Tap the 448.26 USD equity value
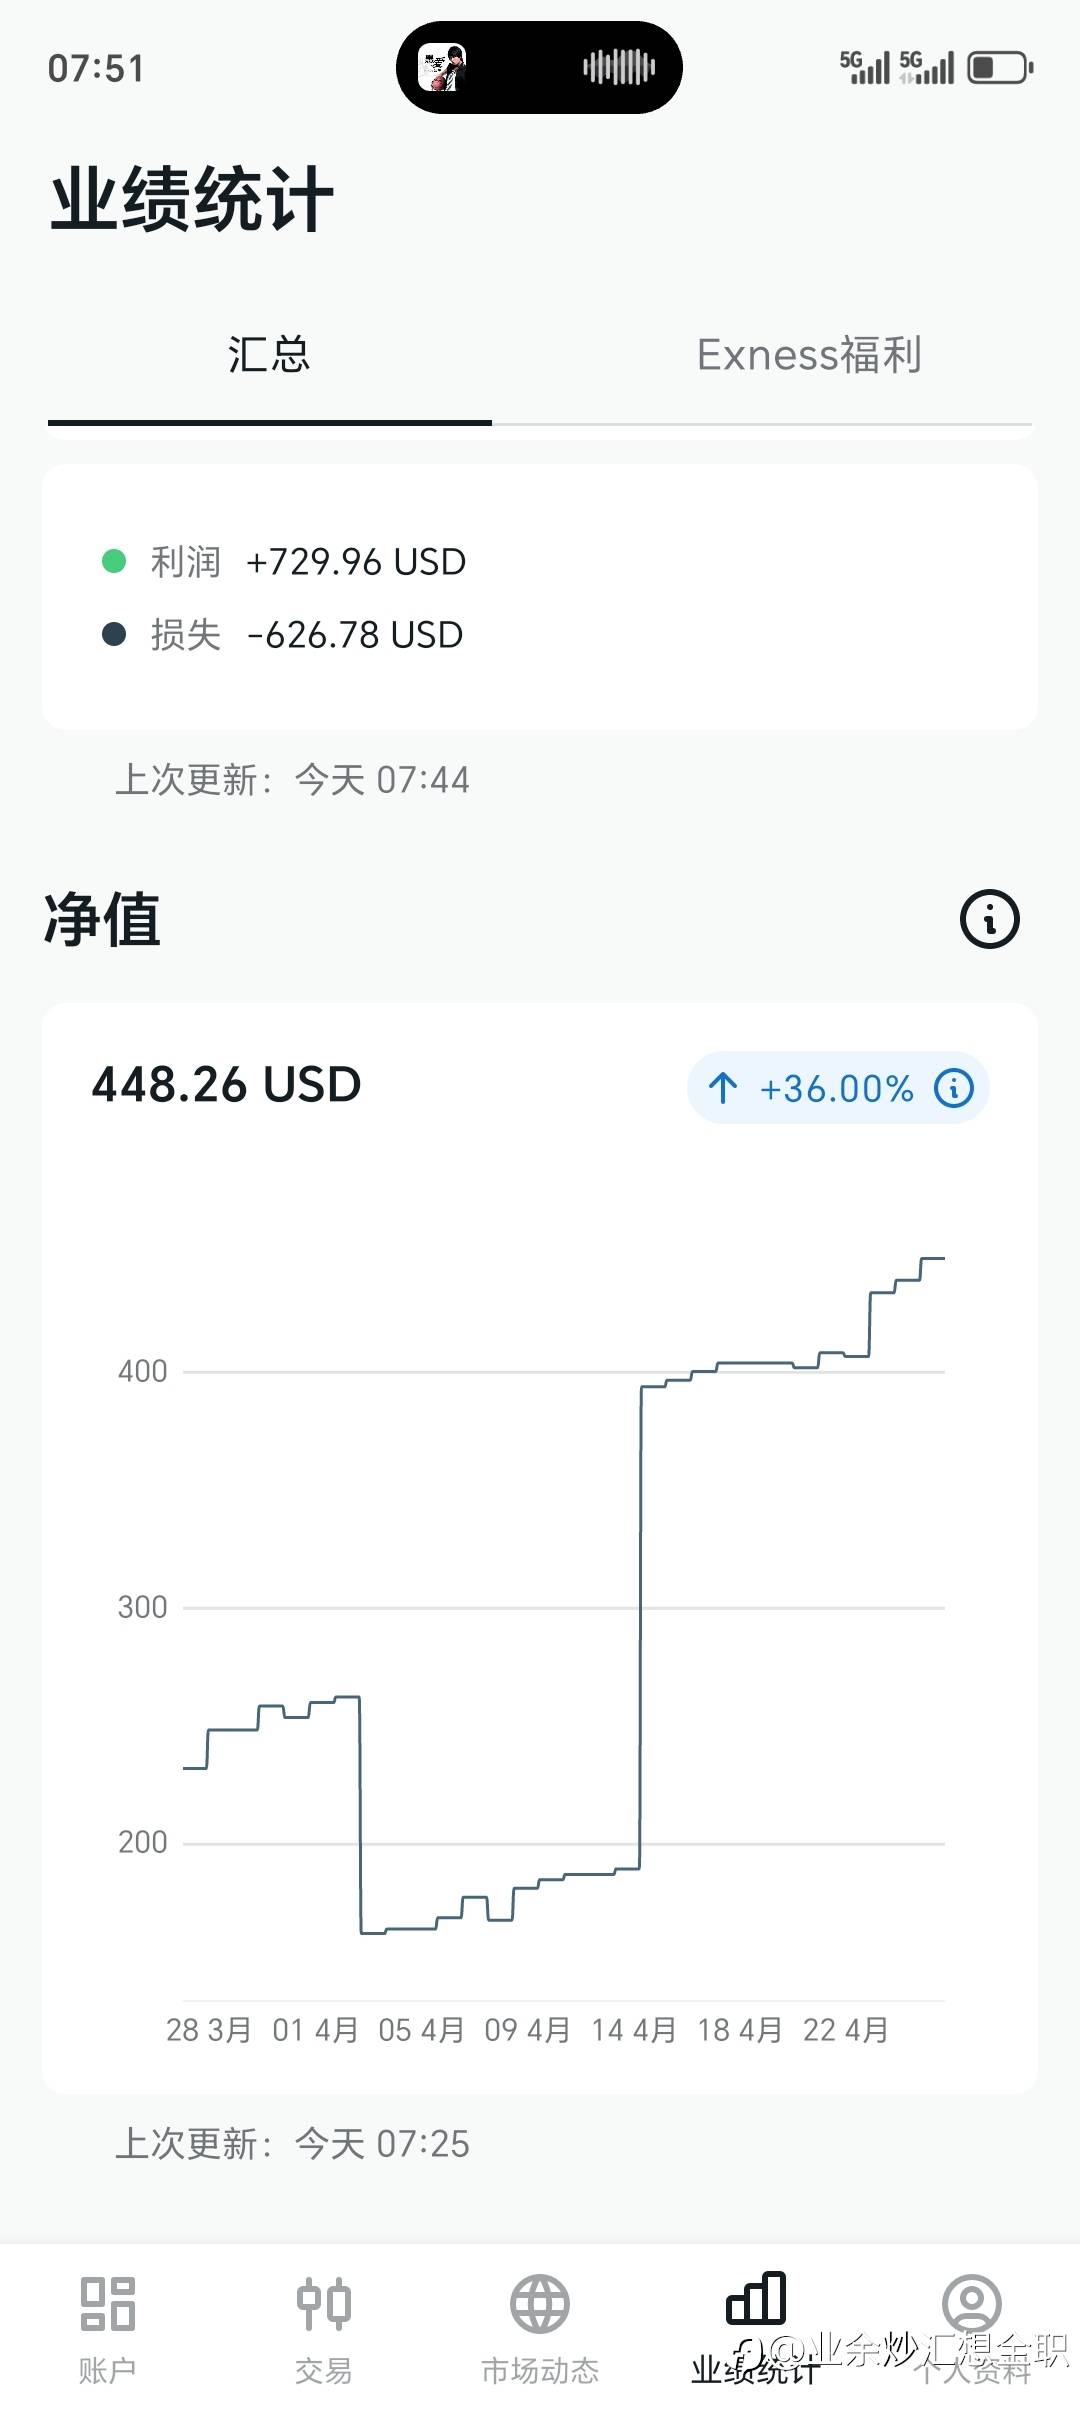 (x=226, y=1085)
